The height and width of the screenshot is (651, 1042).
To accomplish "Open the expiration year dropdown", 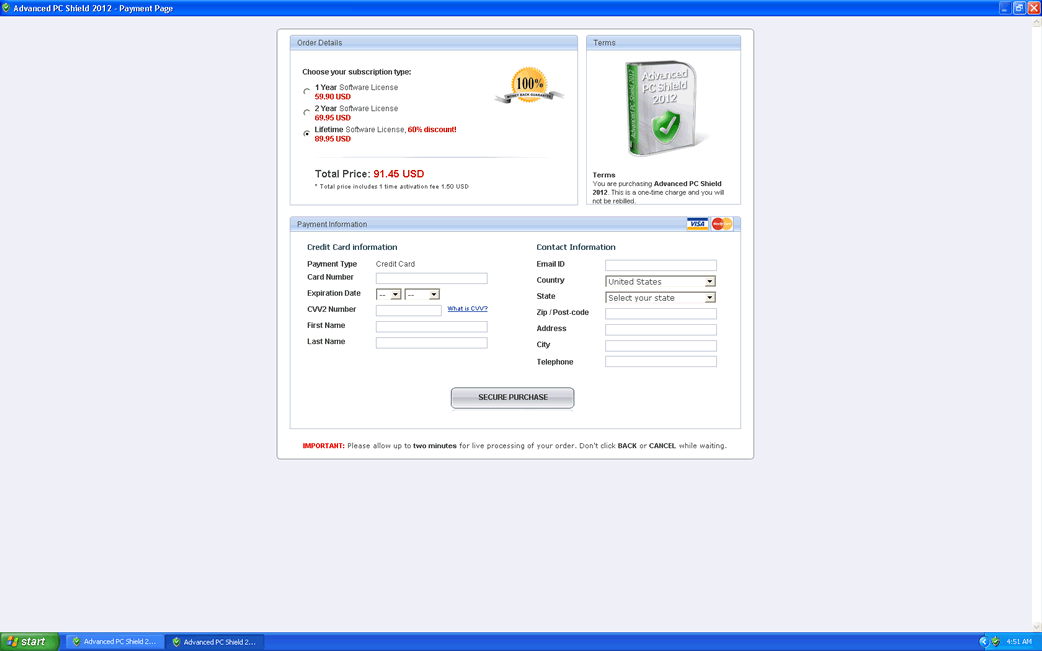I will (422, 295).
